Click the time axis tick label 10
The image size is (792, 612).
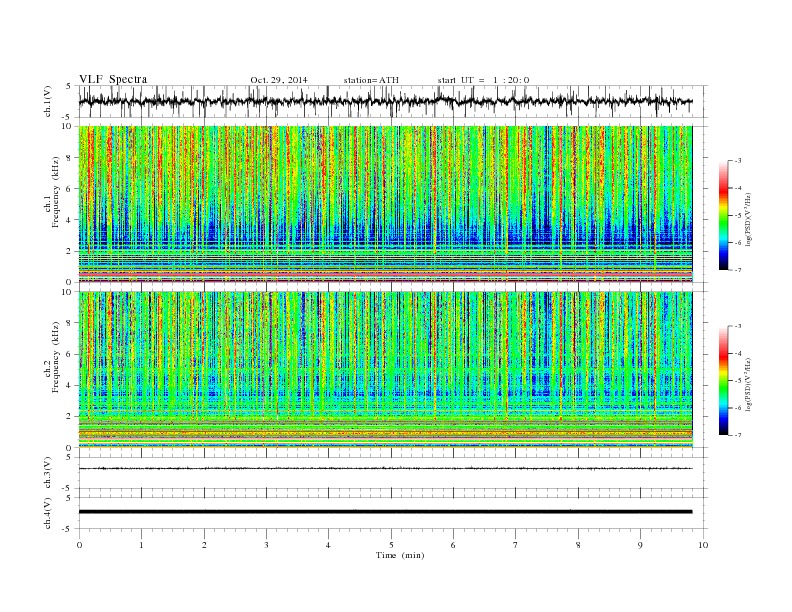coord(703,545)
